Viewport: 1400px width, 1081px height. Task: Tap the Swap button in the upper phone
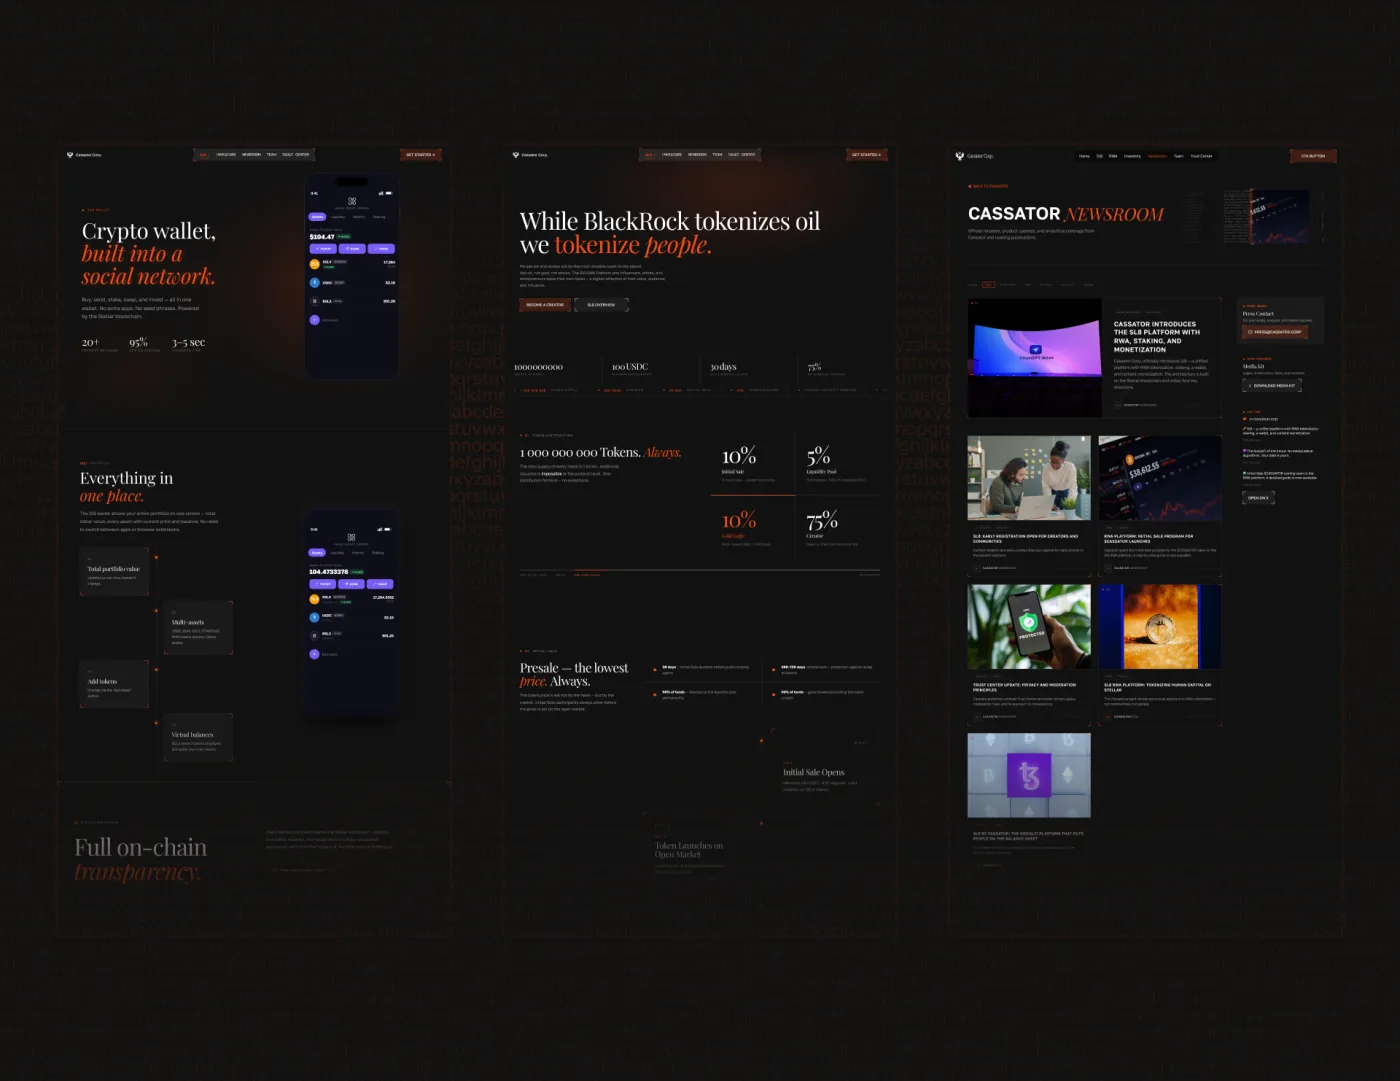[381, 249]
